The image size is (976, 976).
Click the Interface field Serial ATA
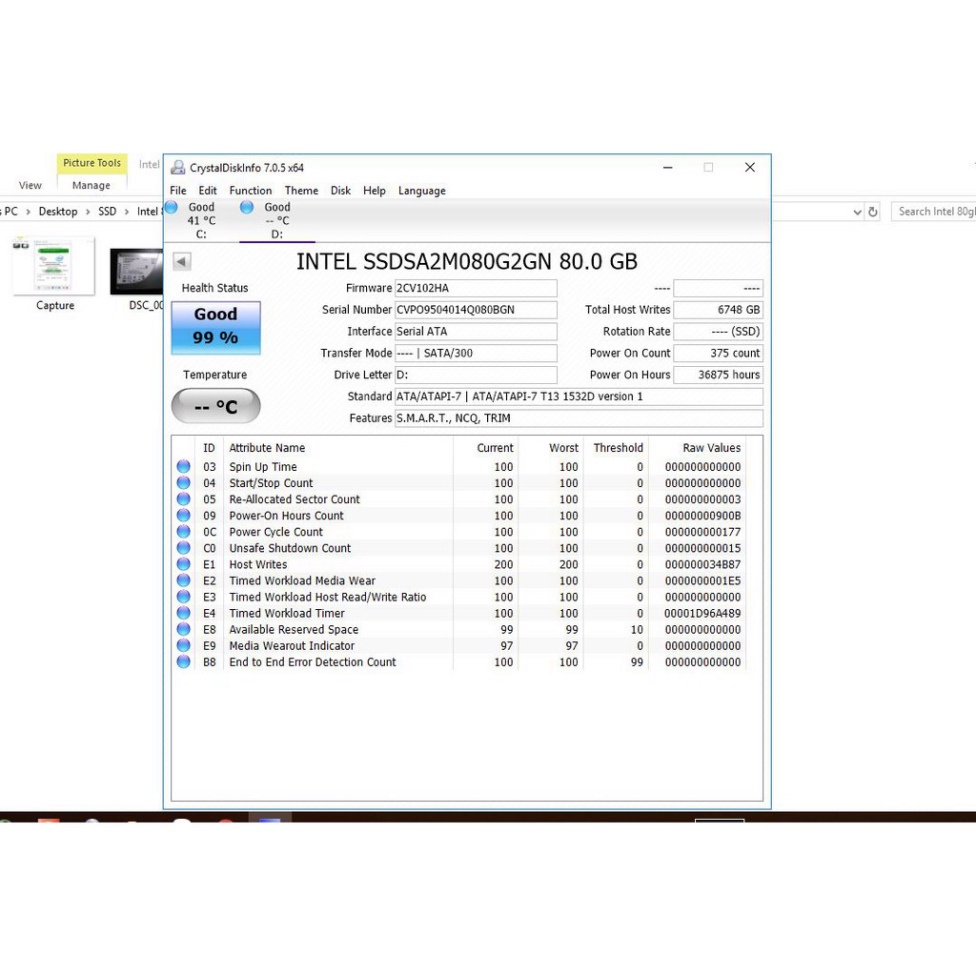(x=476, y=332)
